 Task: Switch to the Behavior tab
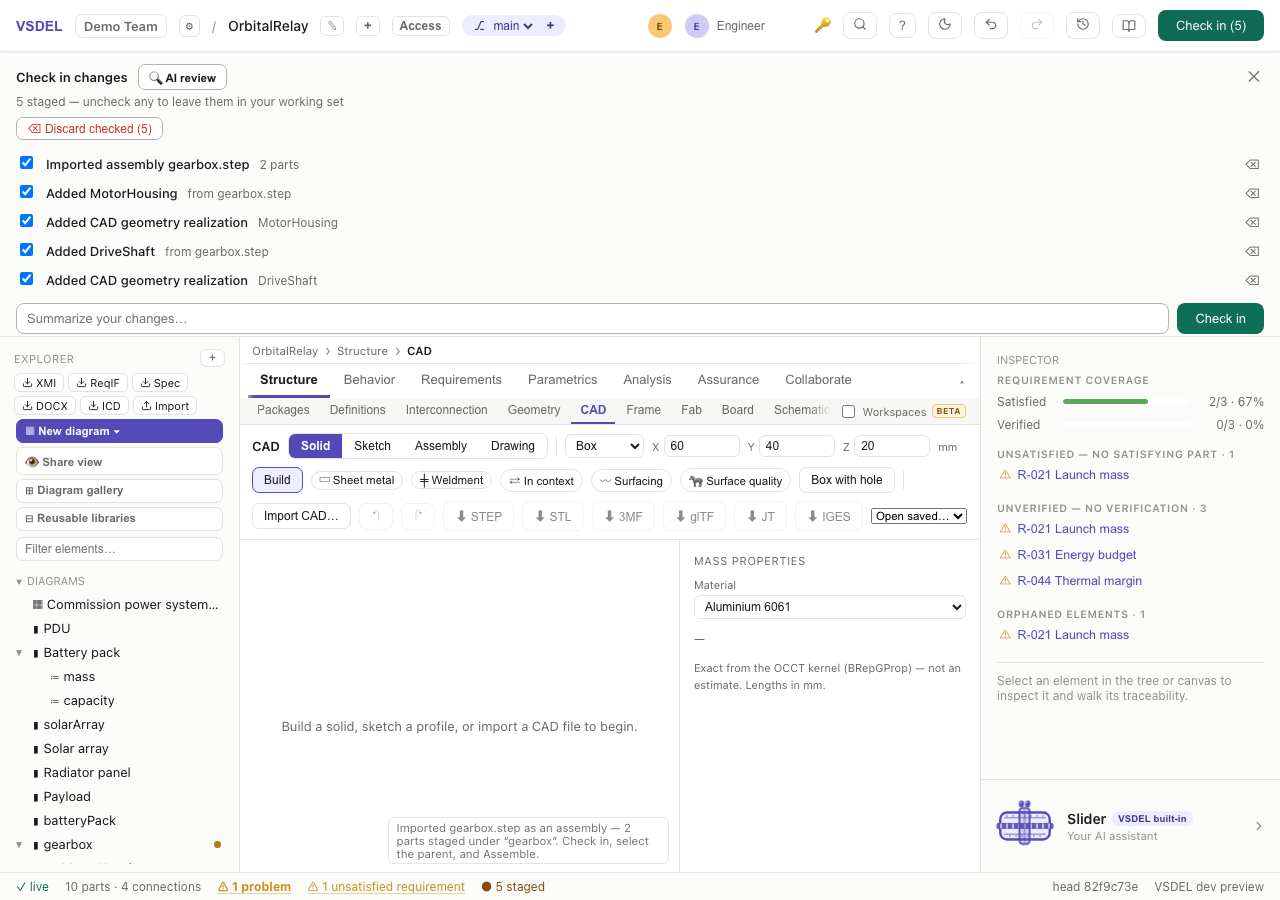pos(369,380)
